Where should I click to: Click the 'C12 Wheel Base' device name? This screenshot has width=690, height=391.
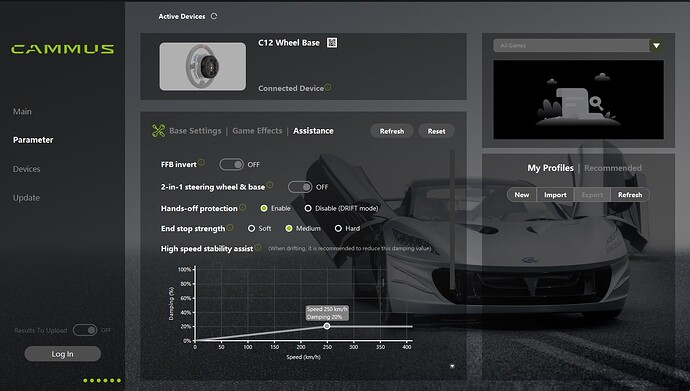(289, 43)
